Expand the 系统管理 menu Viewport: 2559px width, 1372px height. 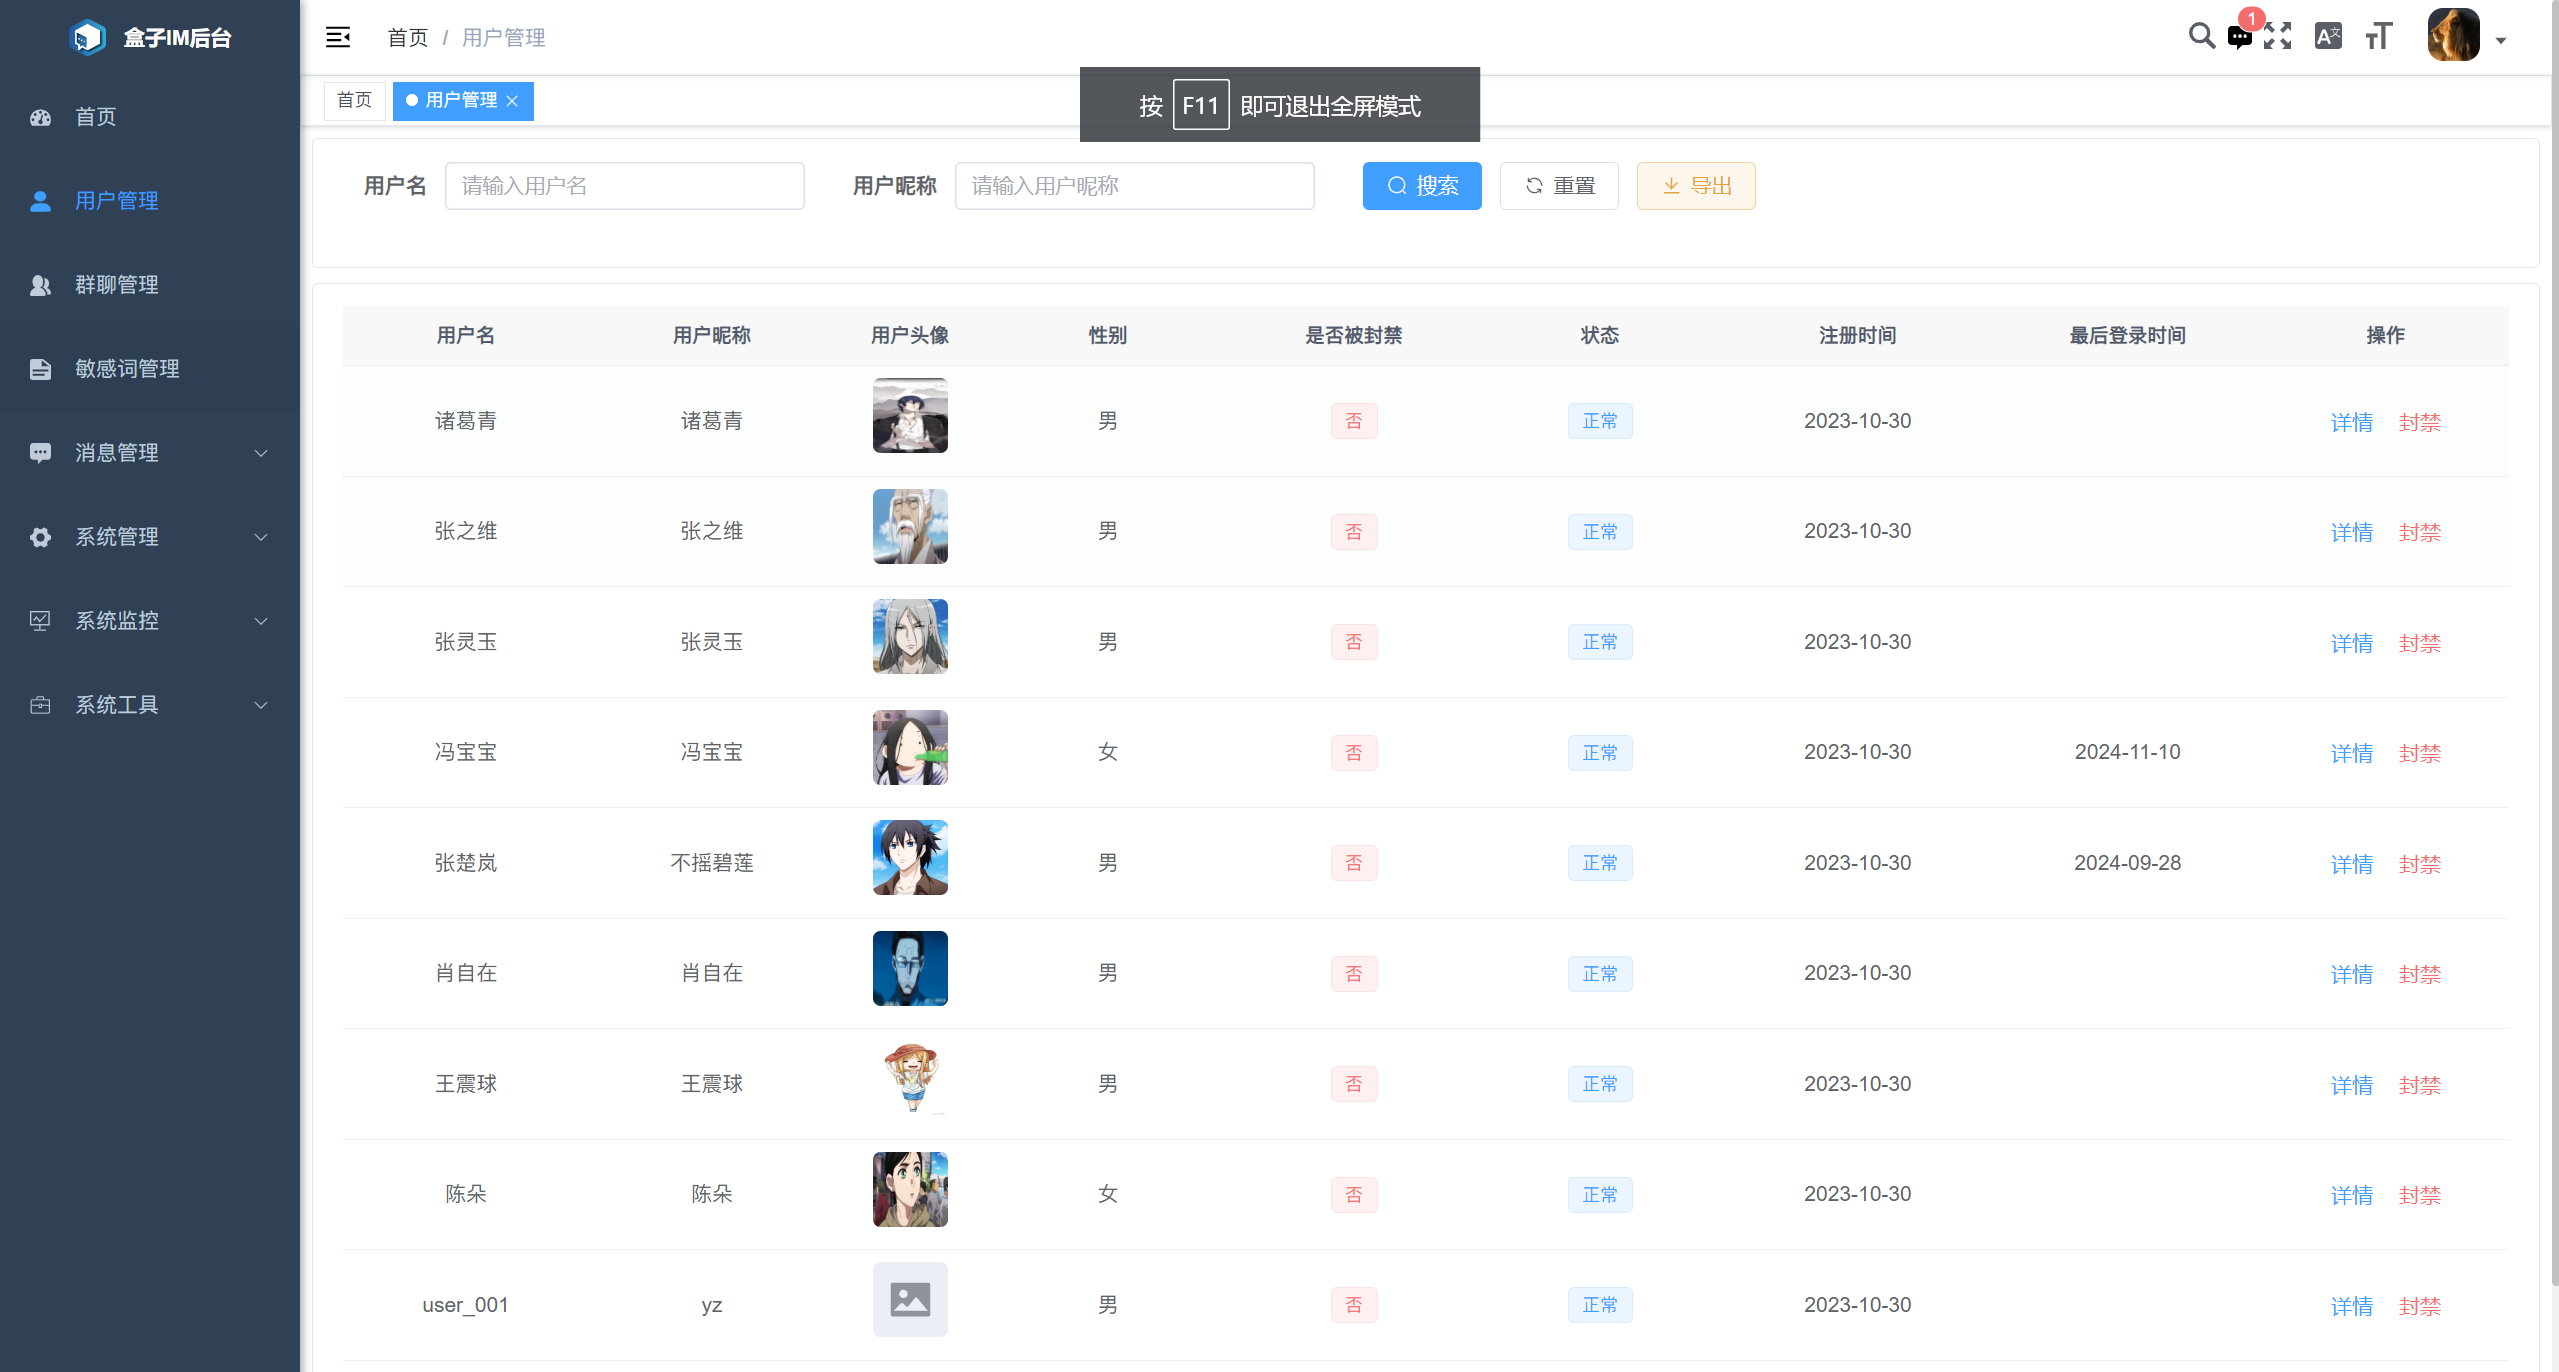[x=117, y=537]
